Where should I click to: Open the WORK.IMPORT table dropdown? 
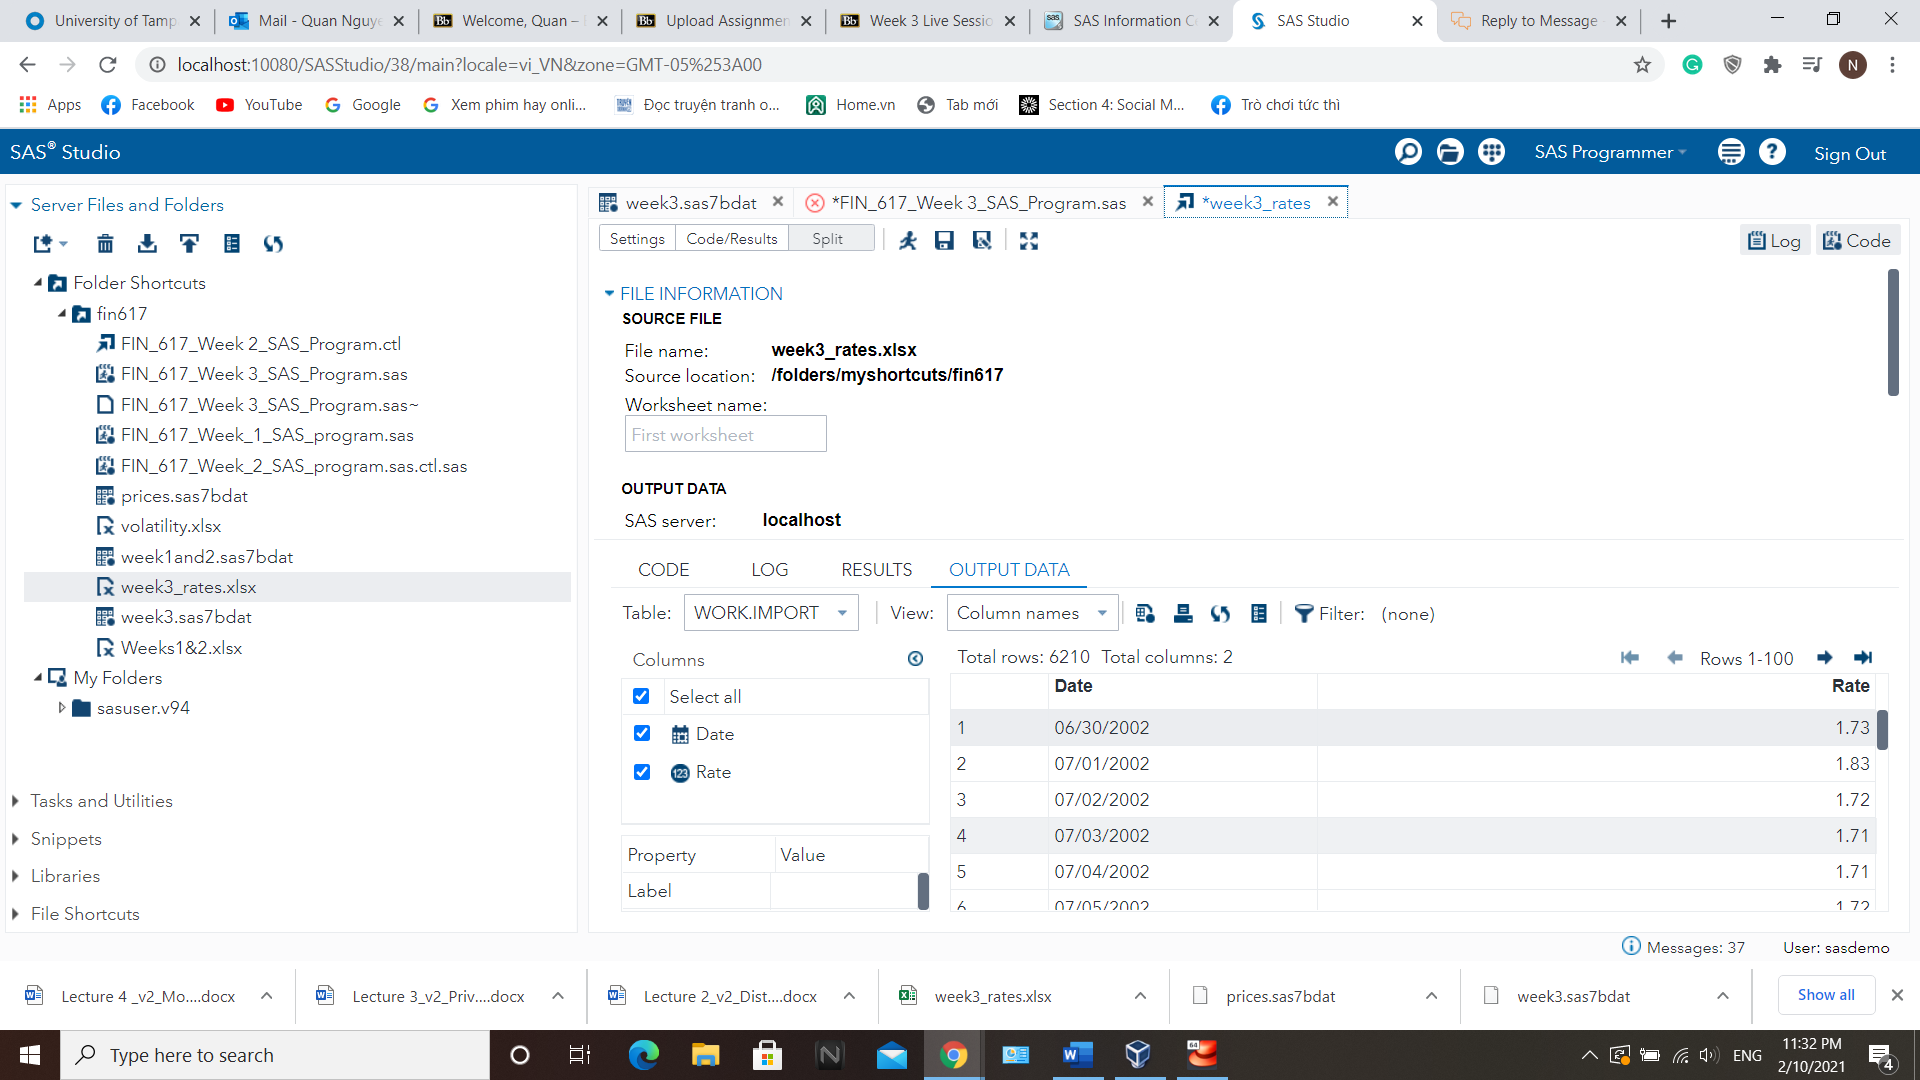click(x=770, y=612)
